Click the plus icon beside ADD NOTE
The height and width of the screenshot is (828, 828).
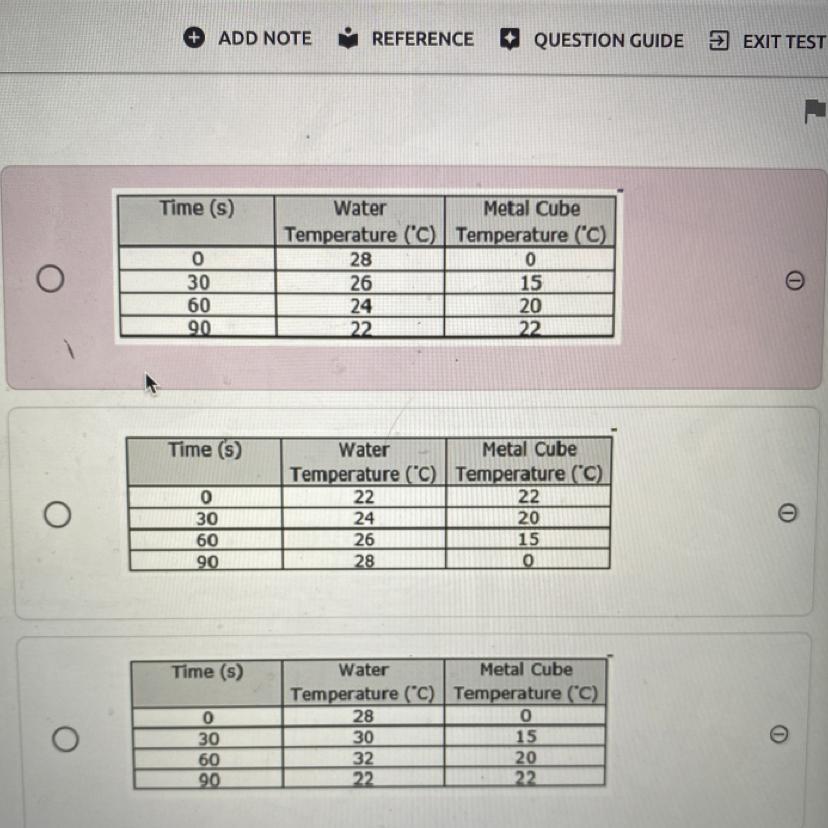coord(195,38)
